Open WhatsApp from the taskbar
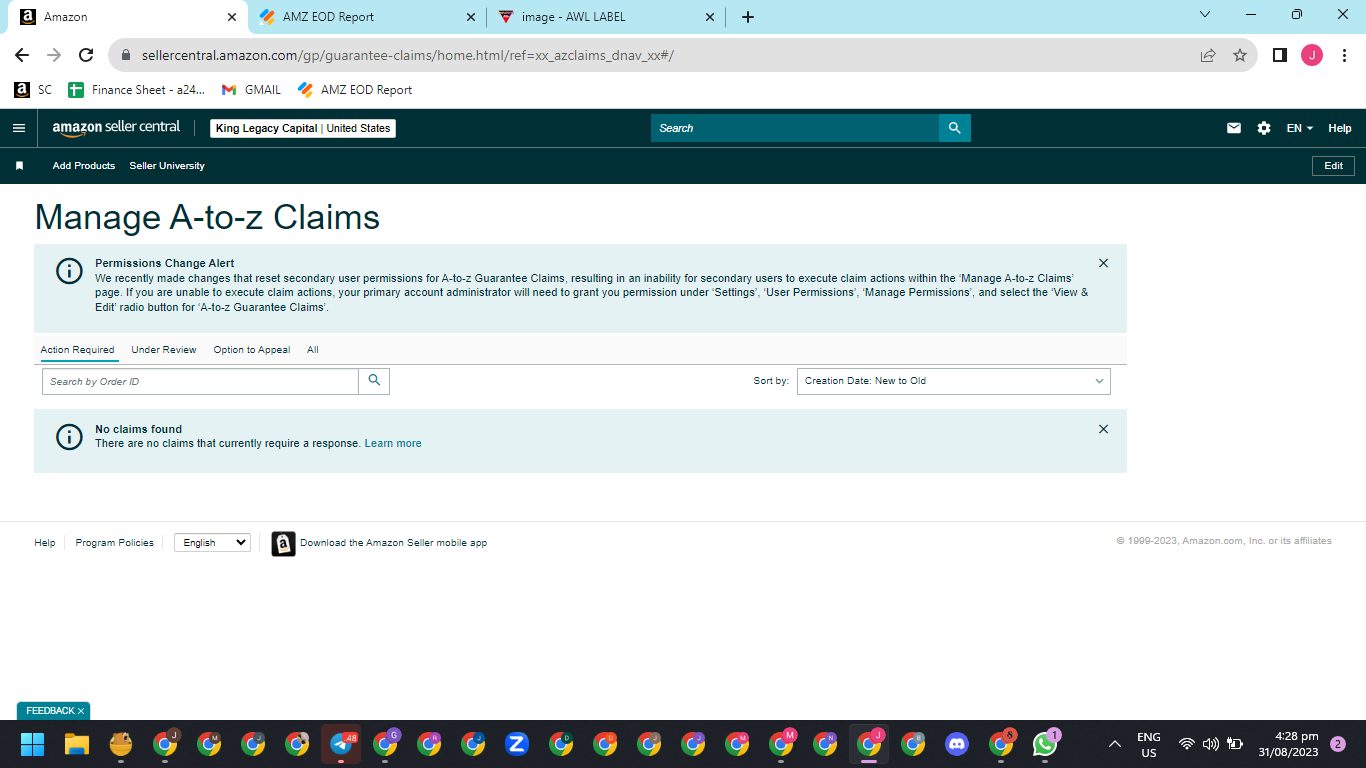1366x768 pixels. [1045, 744]
